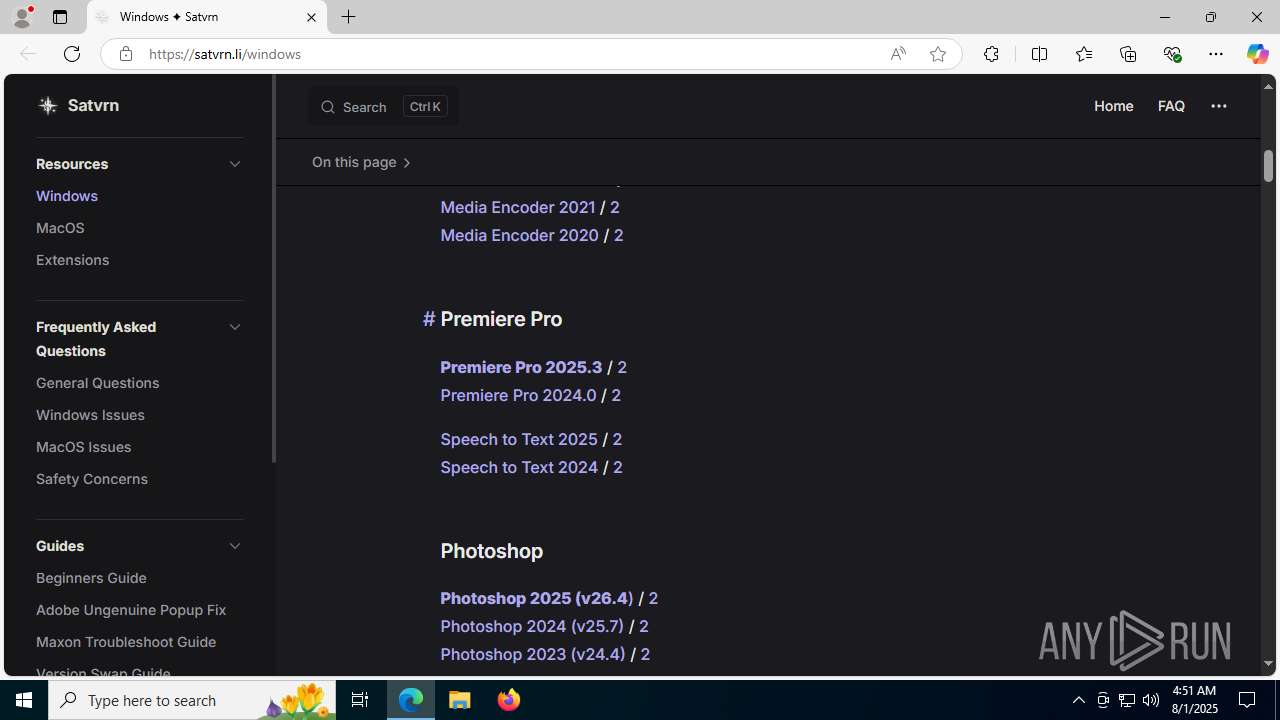Select Extensions in sidebar

point(72,260)
